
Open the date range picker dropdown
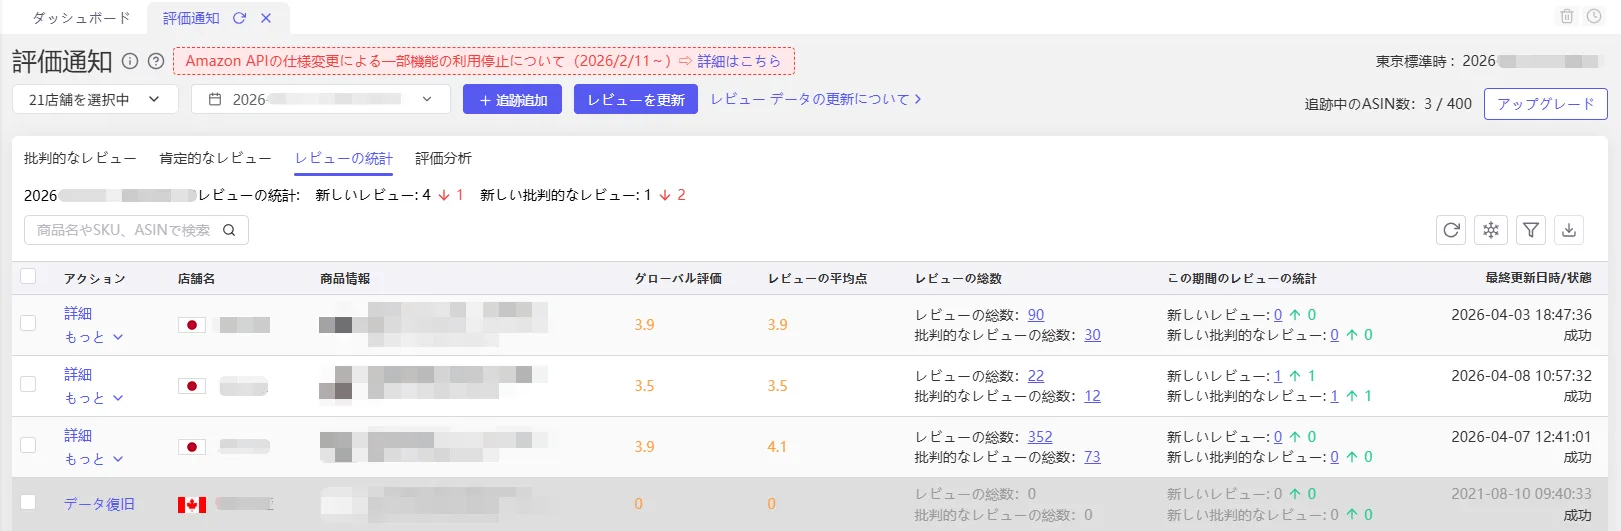click(320, 99)
